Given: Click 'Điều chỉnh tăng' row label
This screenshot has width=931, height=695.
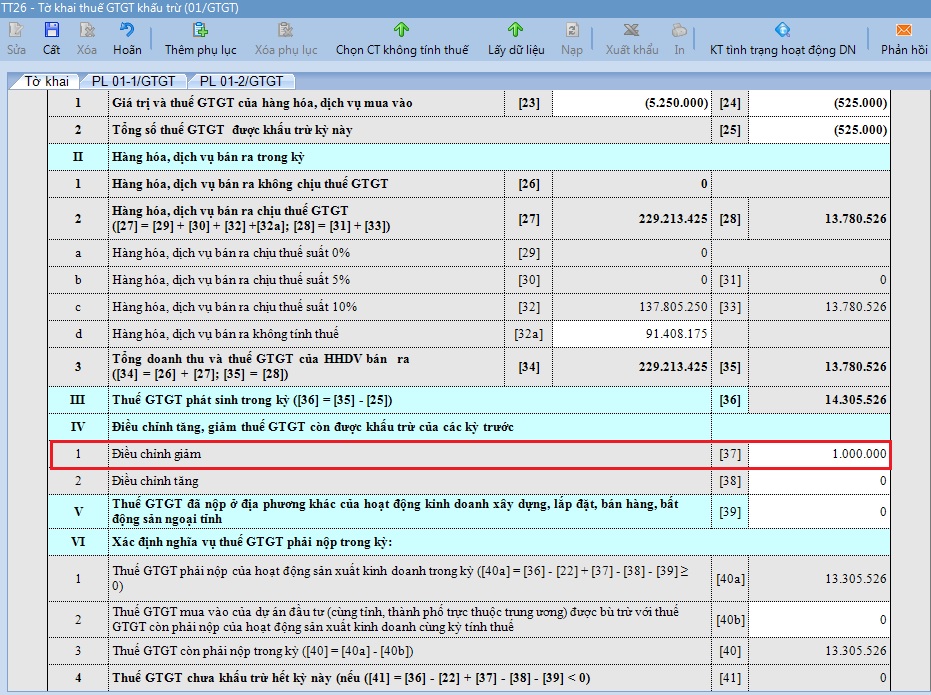Looking at the screenshot, I should (156, 481).
